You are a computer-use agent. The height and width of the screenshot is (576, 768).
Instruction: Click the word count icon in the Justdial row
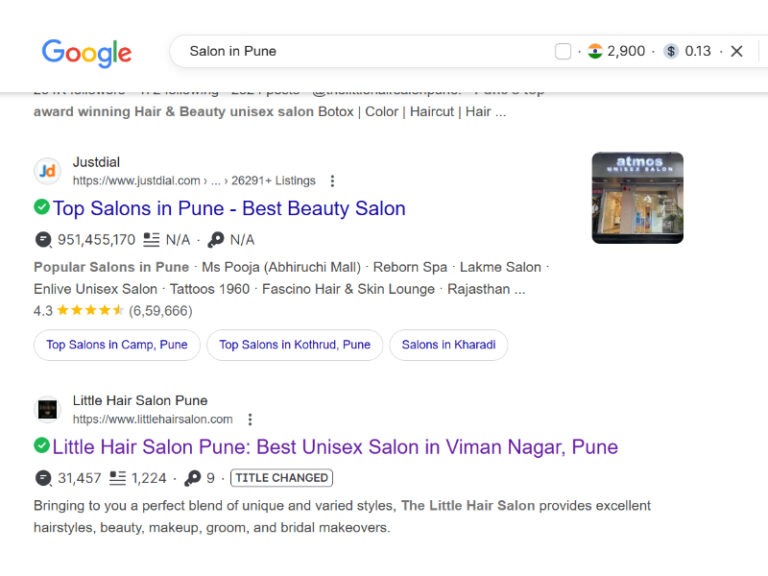click(x=151, y=240)
